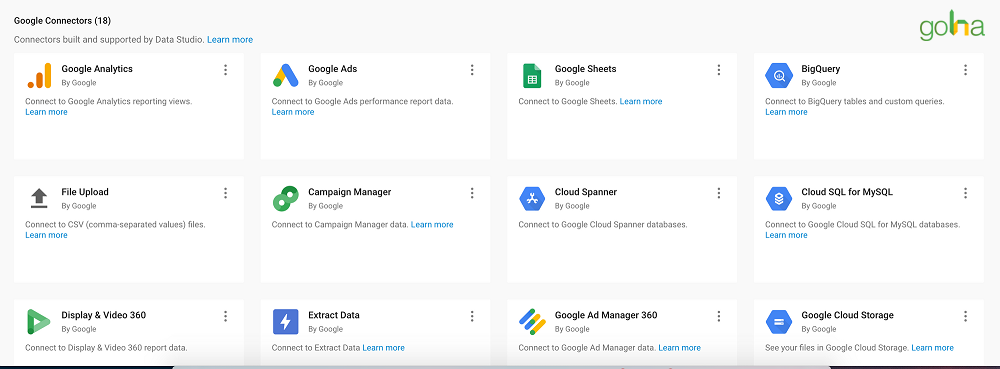Image resolution: width=1000 pixels, height=369 pixels.
Task: Open Learn more link in File Upload card
Action: (x=46, y=235)
